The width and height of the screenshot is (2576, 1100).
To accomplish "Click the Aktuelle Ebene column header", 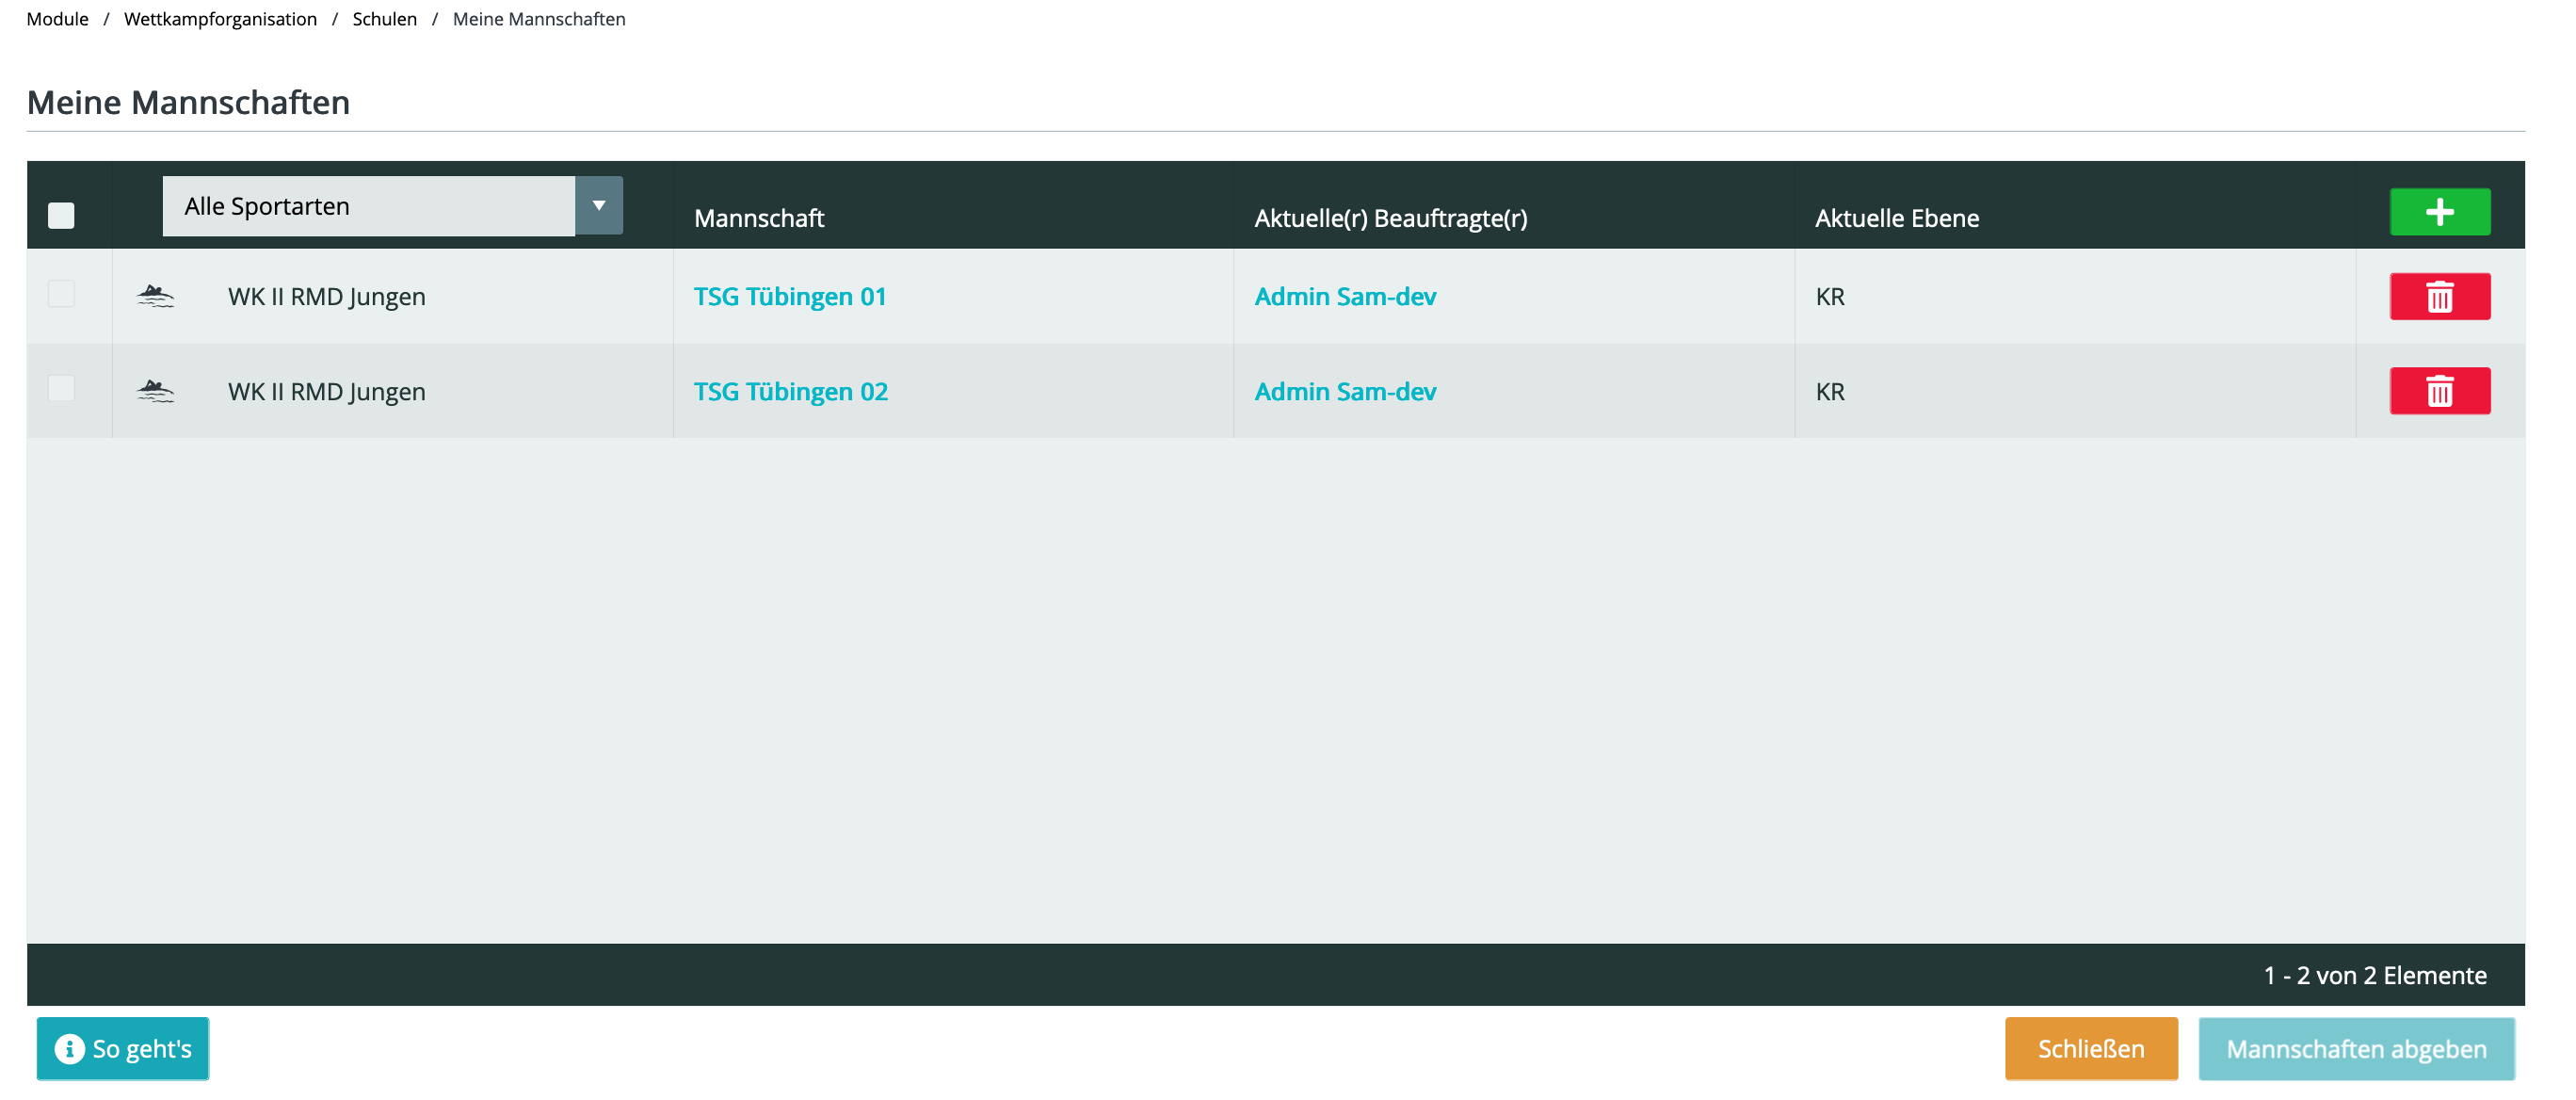I will coord(1896,218).
